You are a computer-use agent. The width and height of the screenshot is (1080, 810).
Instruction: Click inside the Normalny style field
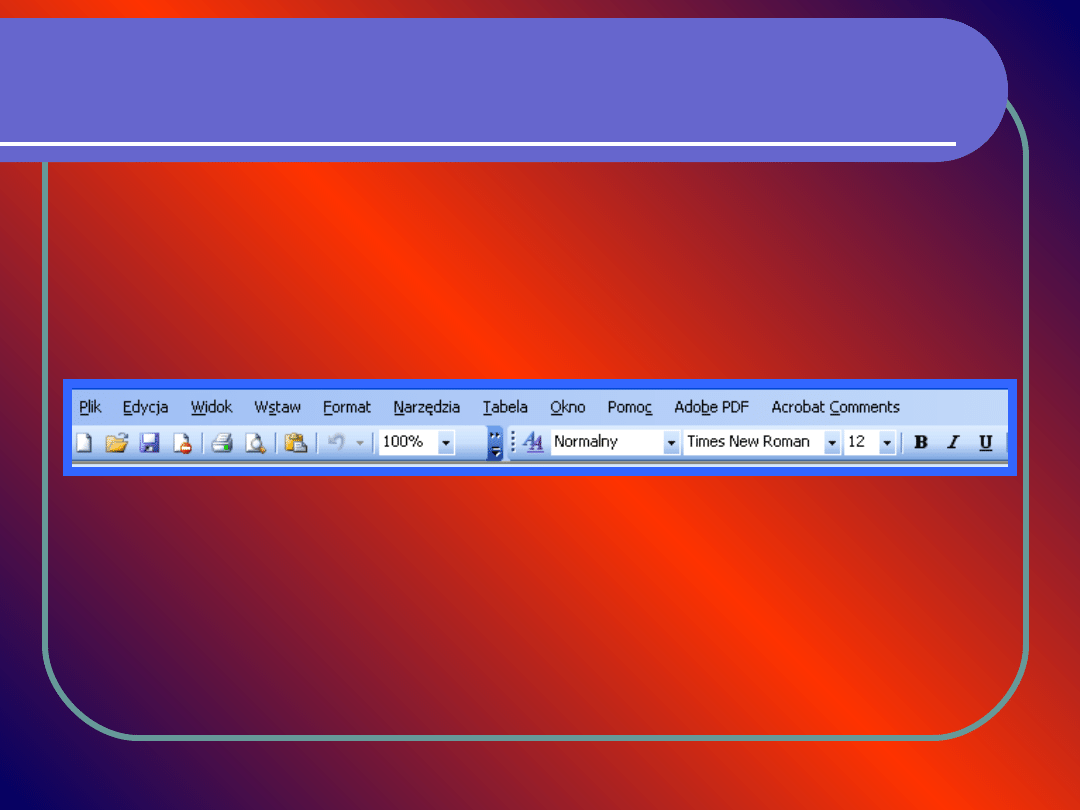(607, 442)
